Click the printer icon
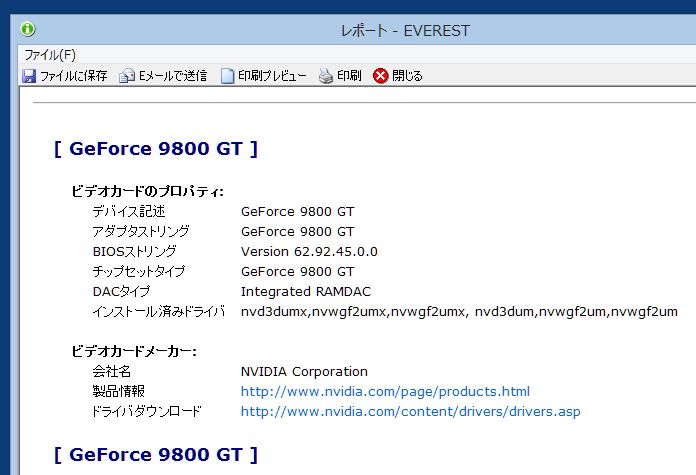696x475 pixels. (326, 76)
